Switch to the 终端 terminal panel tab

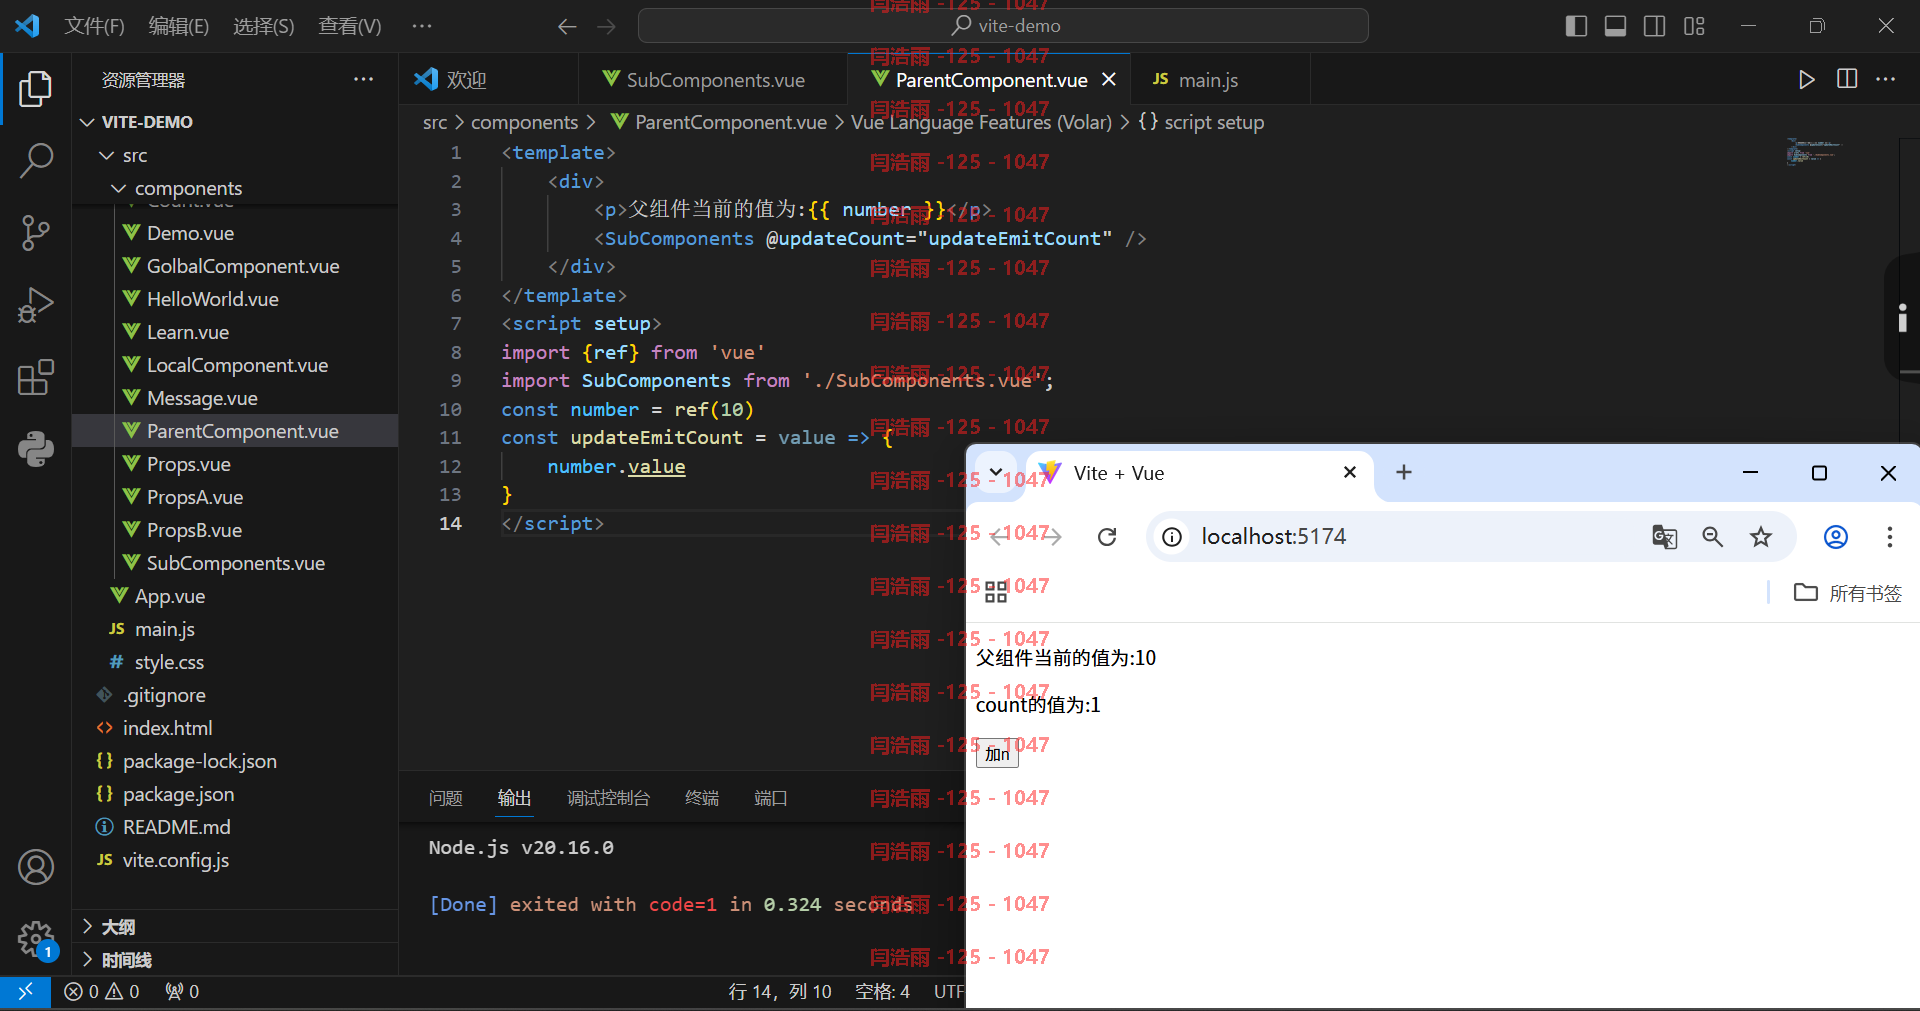coord(702,798)
